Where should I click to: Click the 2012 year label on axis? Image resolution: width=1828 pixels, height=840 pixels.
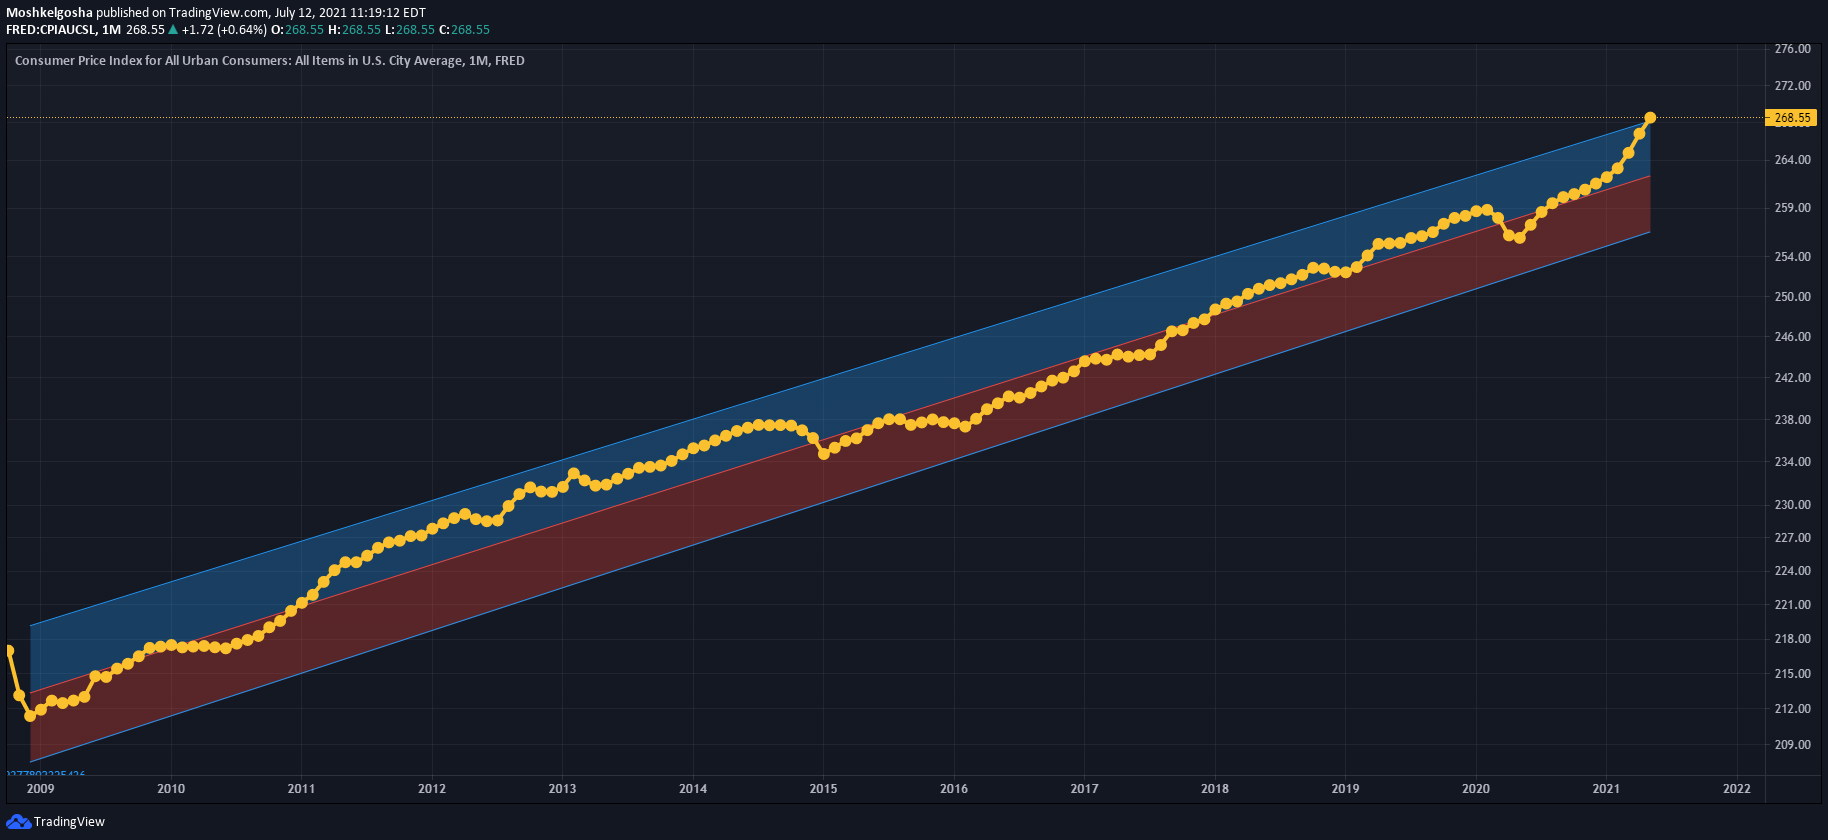coord(432,789)
